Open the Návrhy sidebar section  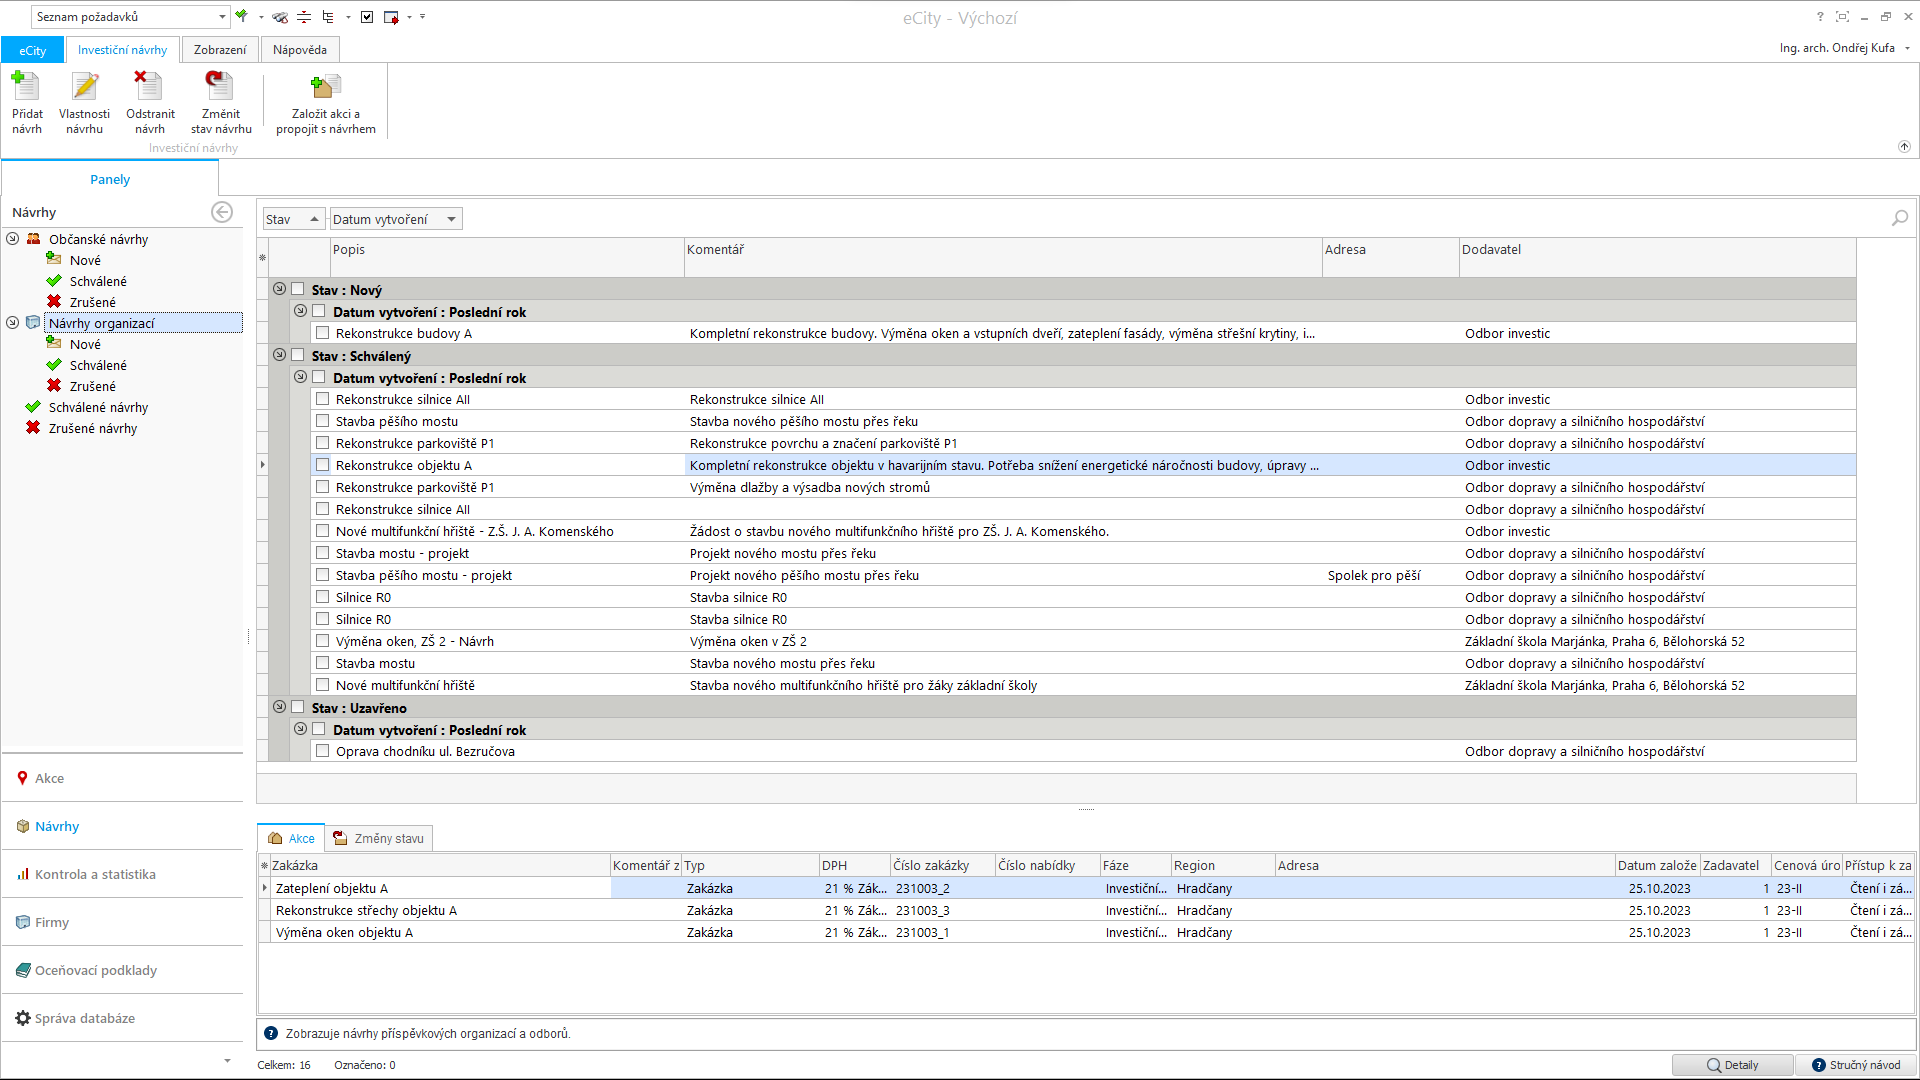122,826
